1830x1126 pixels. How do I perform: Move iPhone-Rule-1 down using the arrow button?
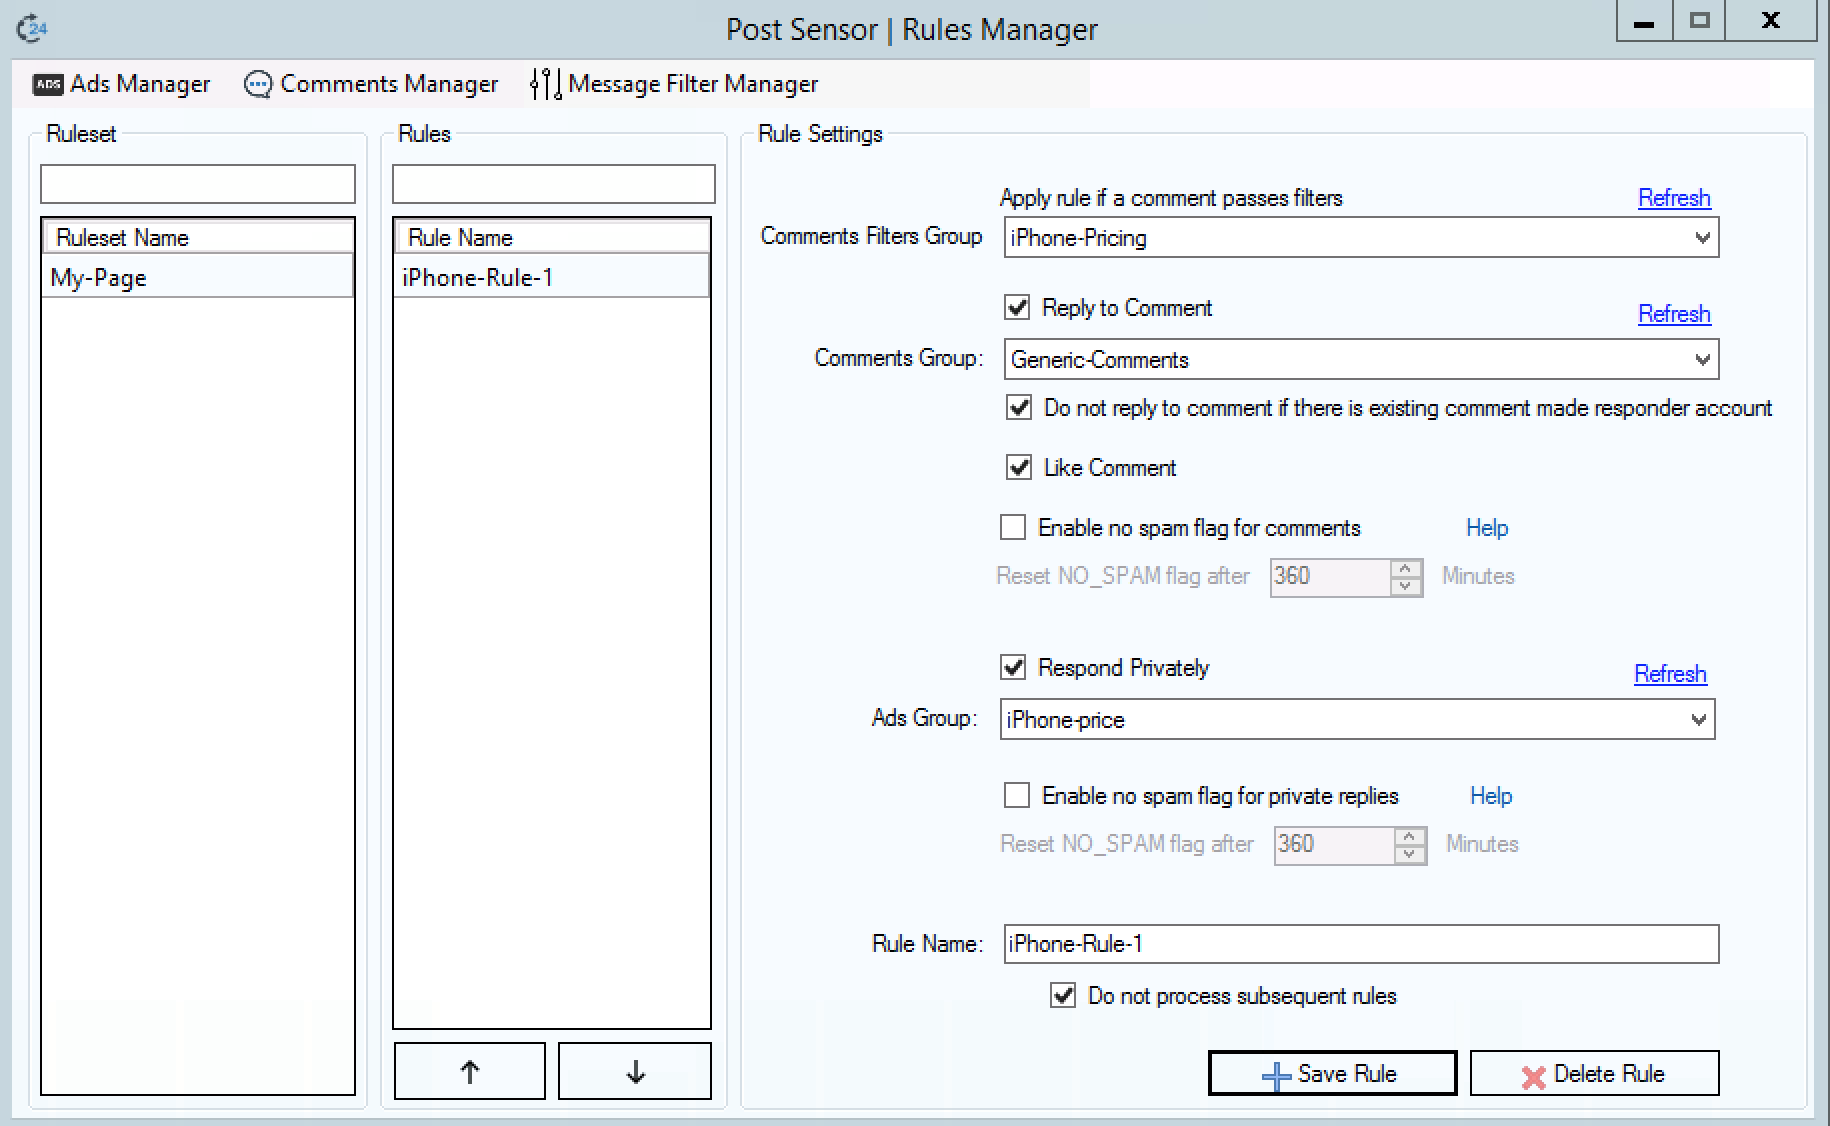pyautogui.click(x=634, y=1069)
